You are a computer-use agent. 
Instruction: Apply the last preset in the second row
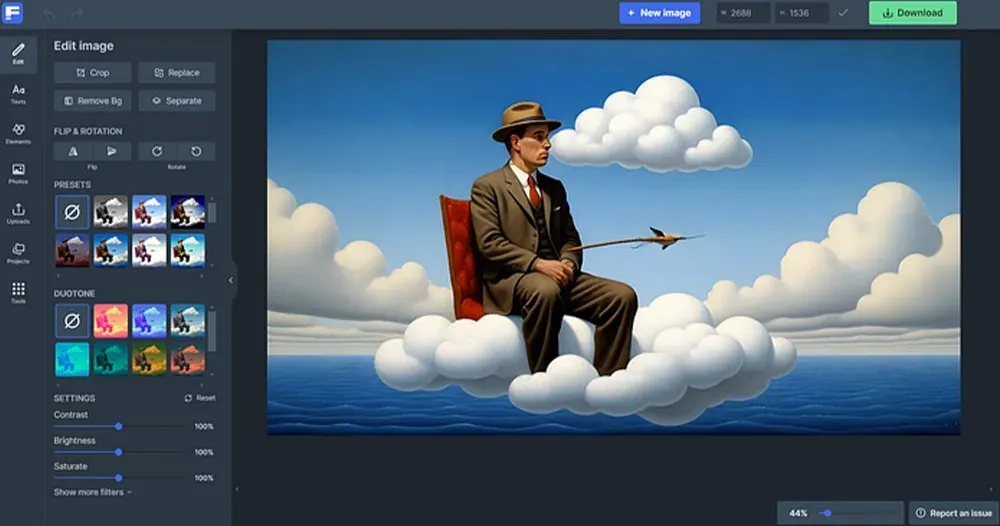[188, 250]
